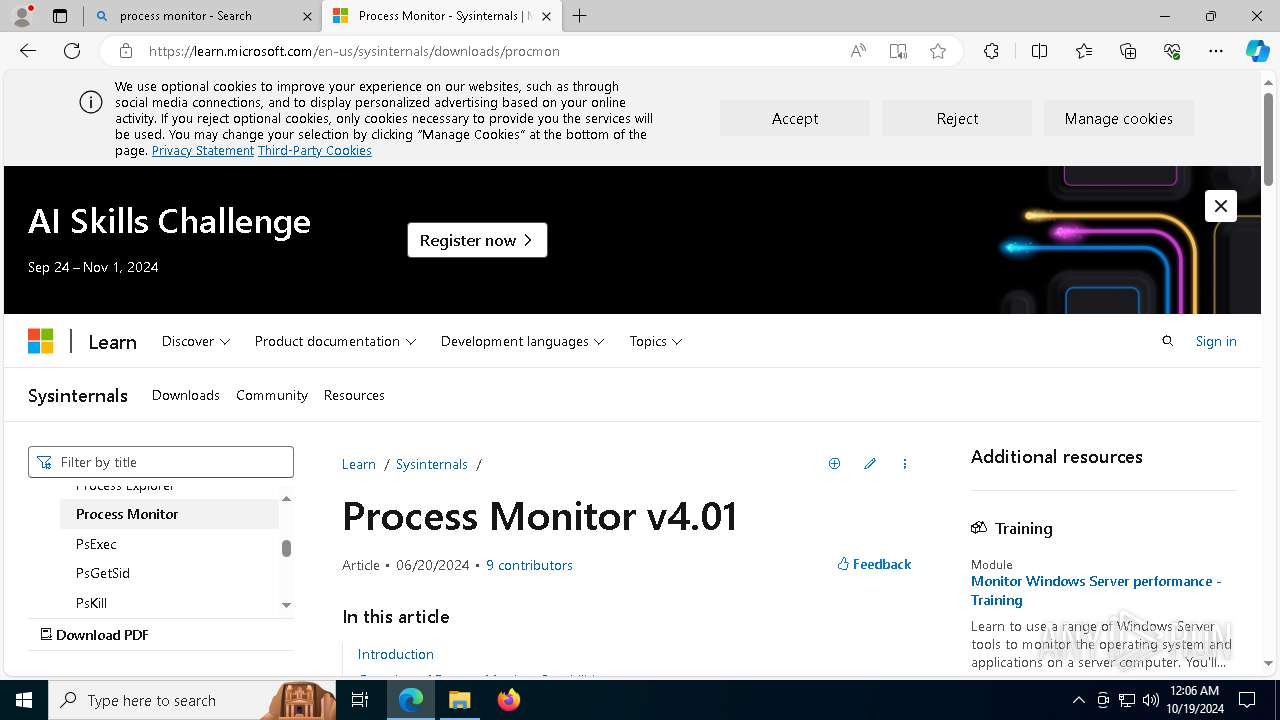Screen dimensions: 1280x720
Task: Click the Add to collection plus icon
Action: click(x=834, y=463)
